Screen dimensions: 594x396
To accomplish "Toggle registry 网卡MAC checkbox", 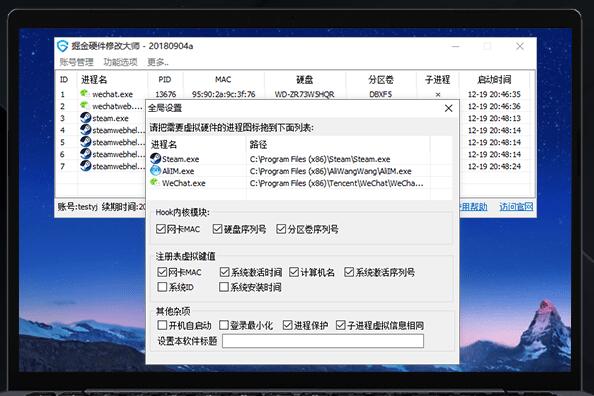I will [162, 272].
